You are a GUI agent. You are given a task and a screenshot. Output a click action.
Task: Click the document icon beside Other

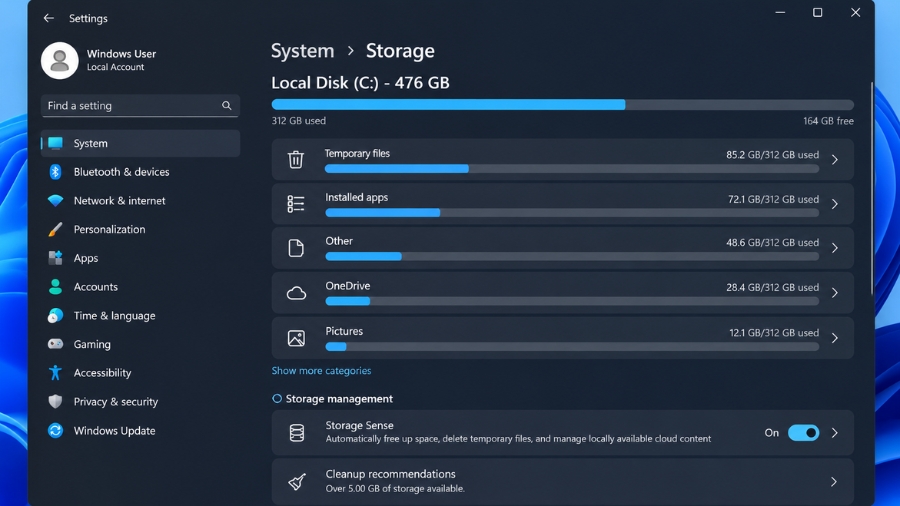[x=296, y=248]
